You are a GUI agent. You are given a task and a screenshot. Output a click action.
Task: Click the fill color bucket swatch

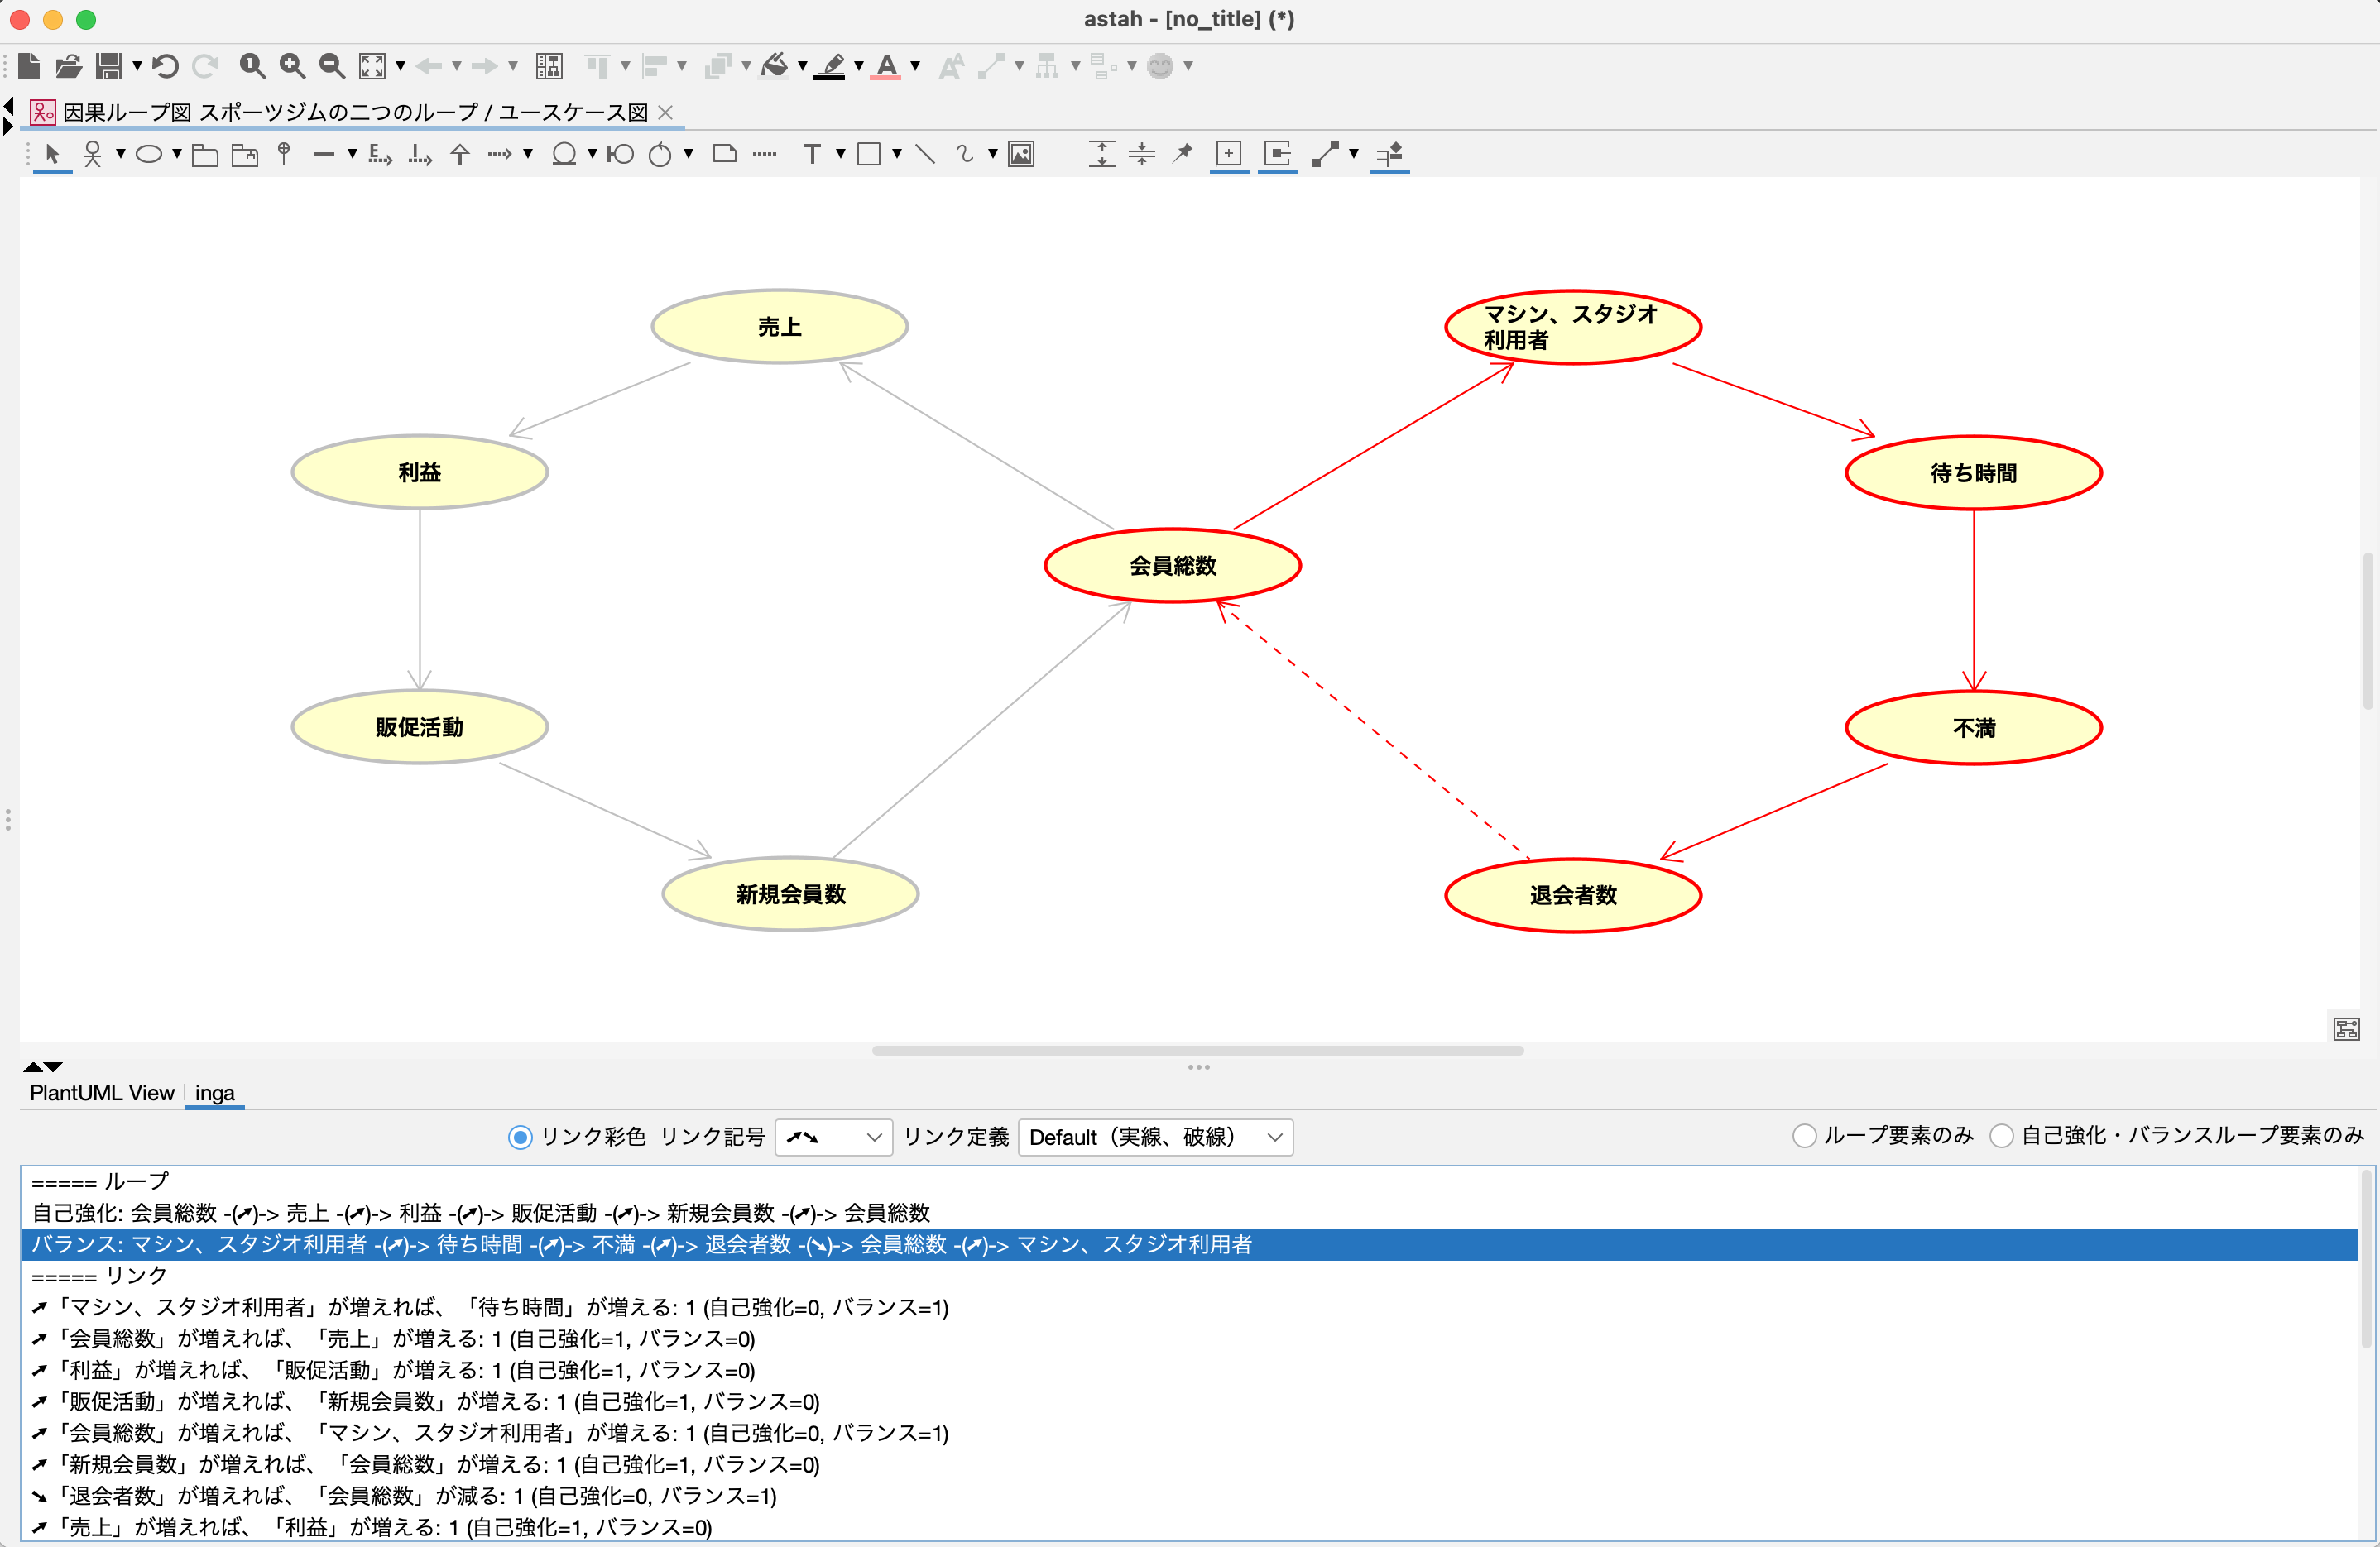point(775,66)
